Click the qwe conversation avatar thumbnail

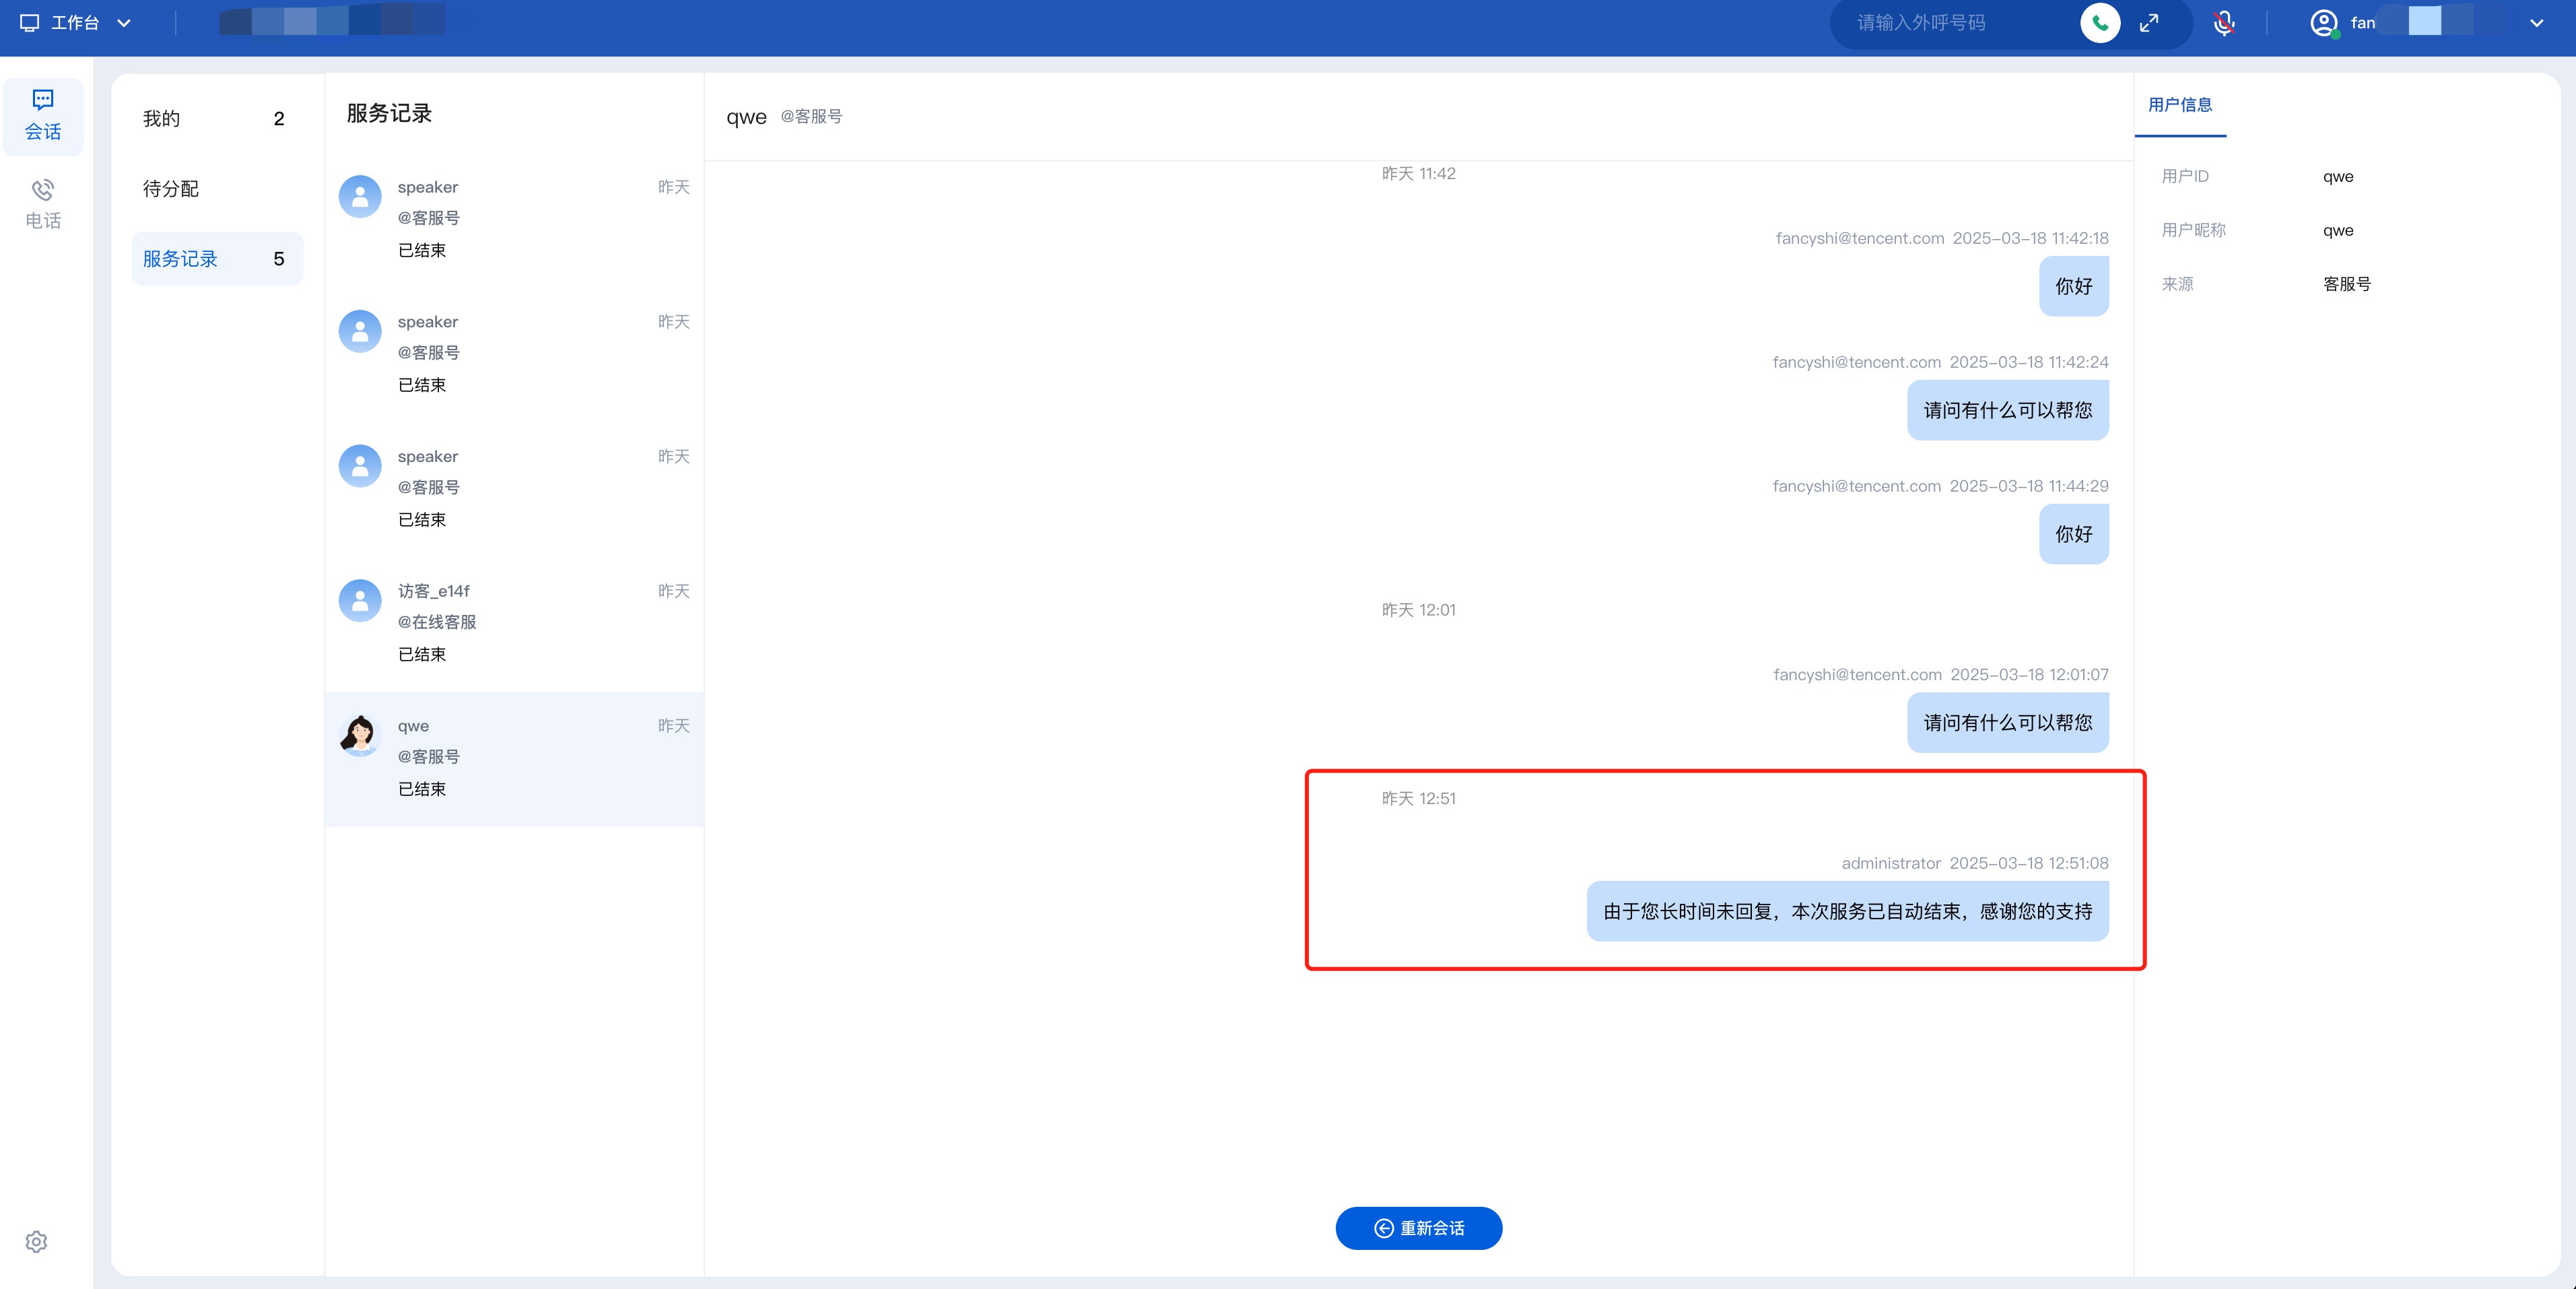coord(360,735)
